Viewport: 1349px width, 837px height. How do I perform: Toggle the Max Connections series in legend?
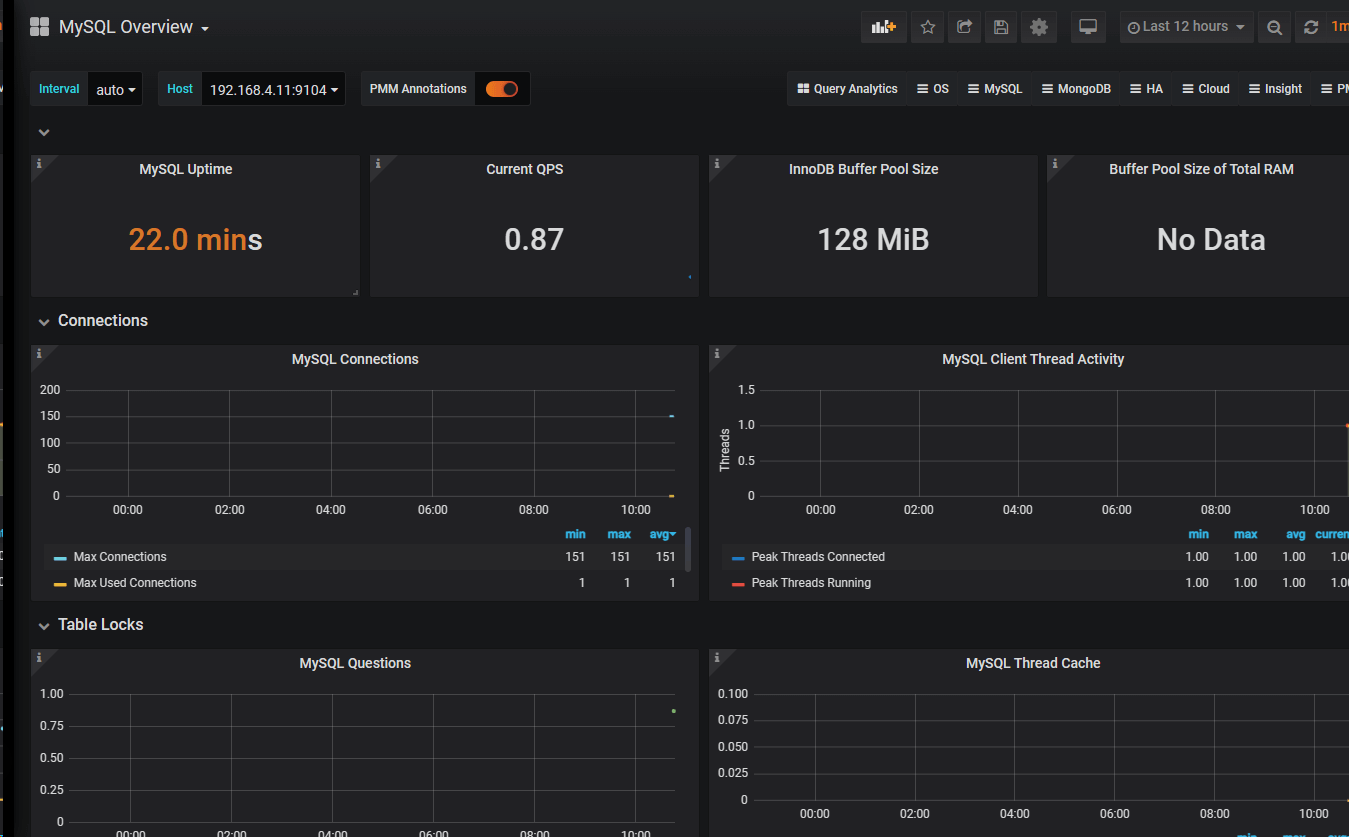(120, 557)
